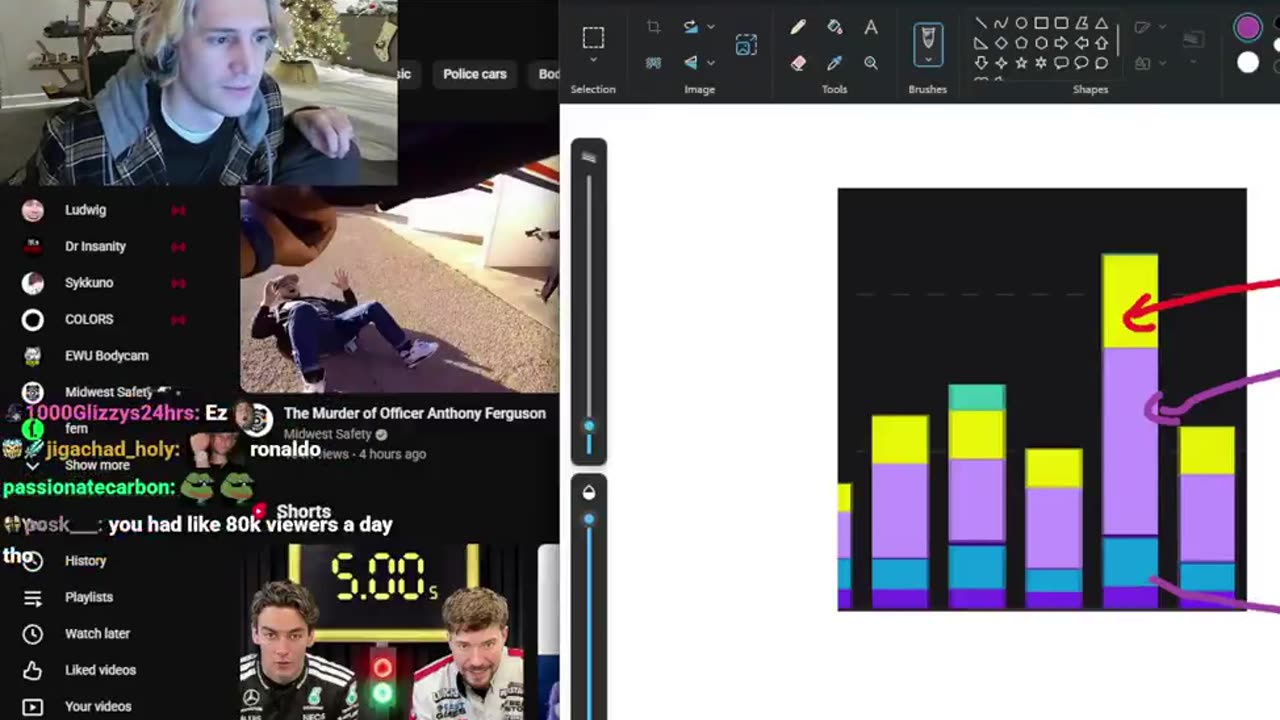Select the rectangular Selection tool in Paint
Image resolution: width=1280 pixels, height=720 pixels.
click(x=593, y=38)
